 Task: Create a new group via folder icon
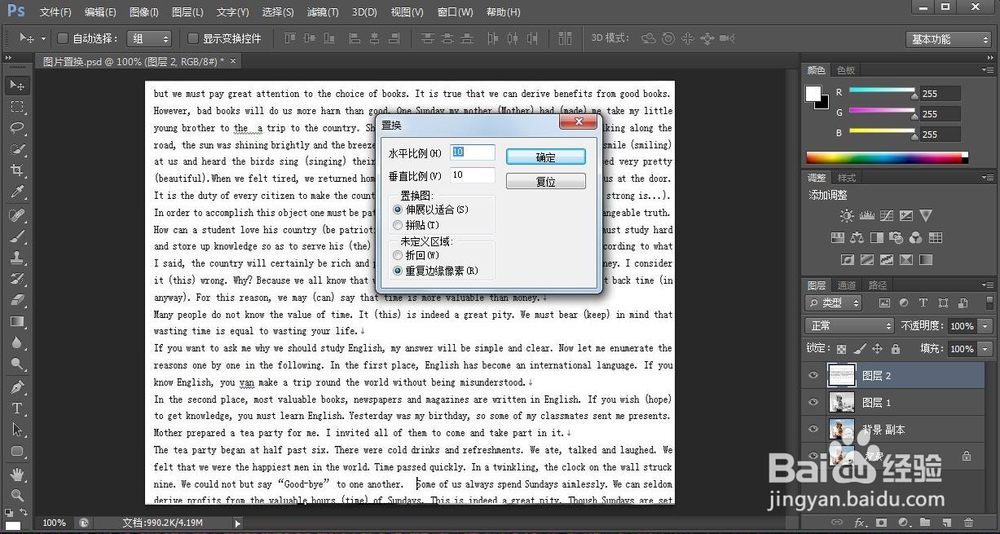(x=925, y=523)
